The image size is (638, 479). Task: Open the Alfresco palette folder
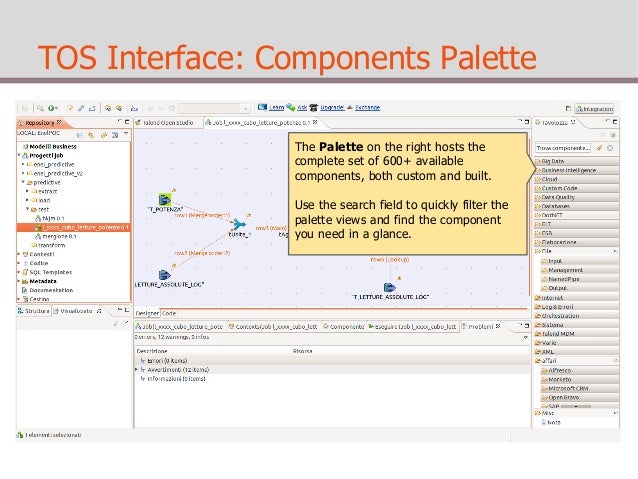coord(579,370)
